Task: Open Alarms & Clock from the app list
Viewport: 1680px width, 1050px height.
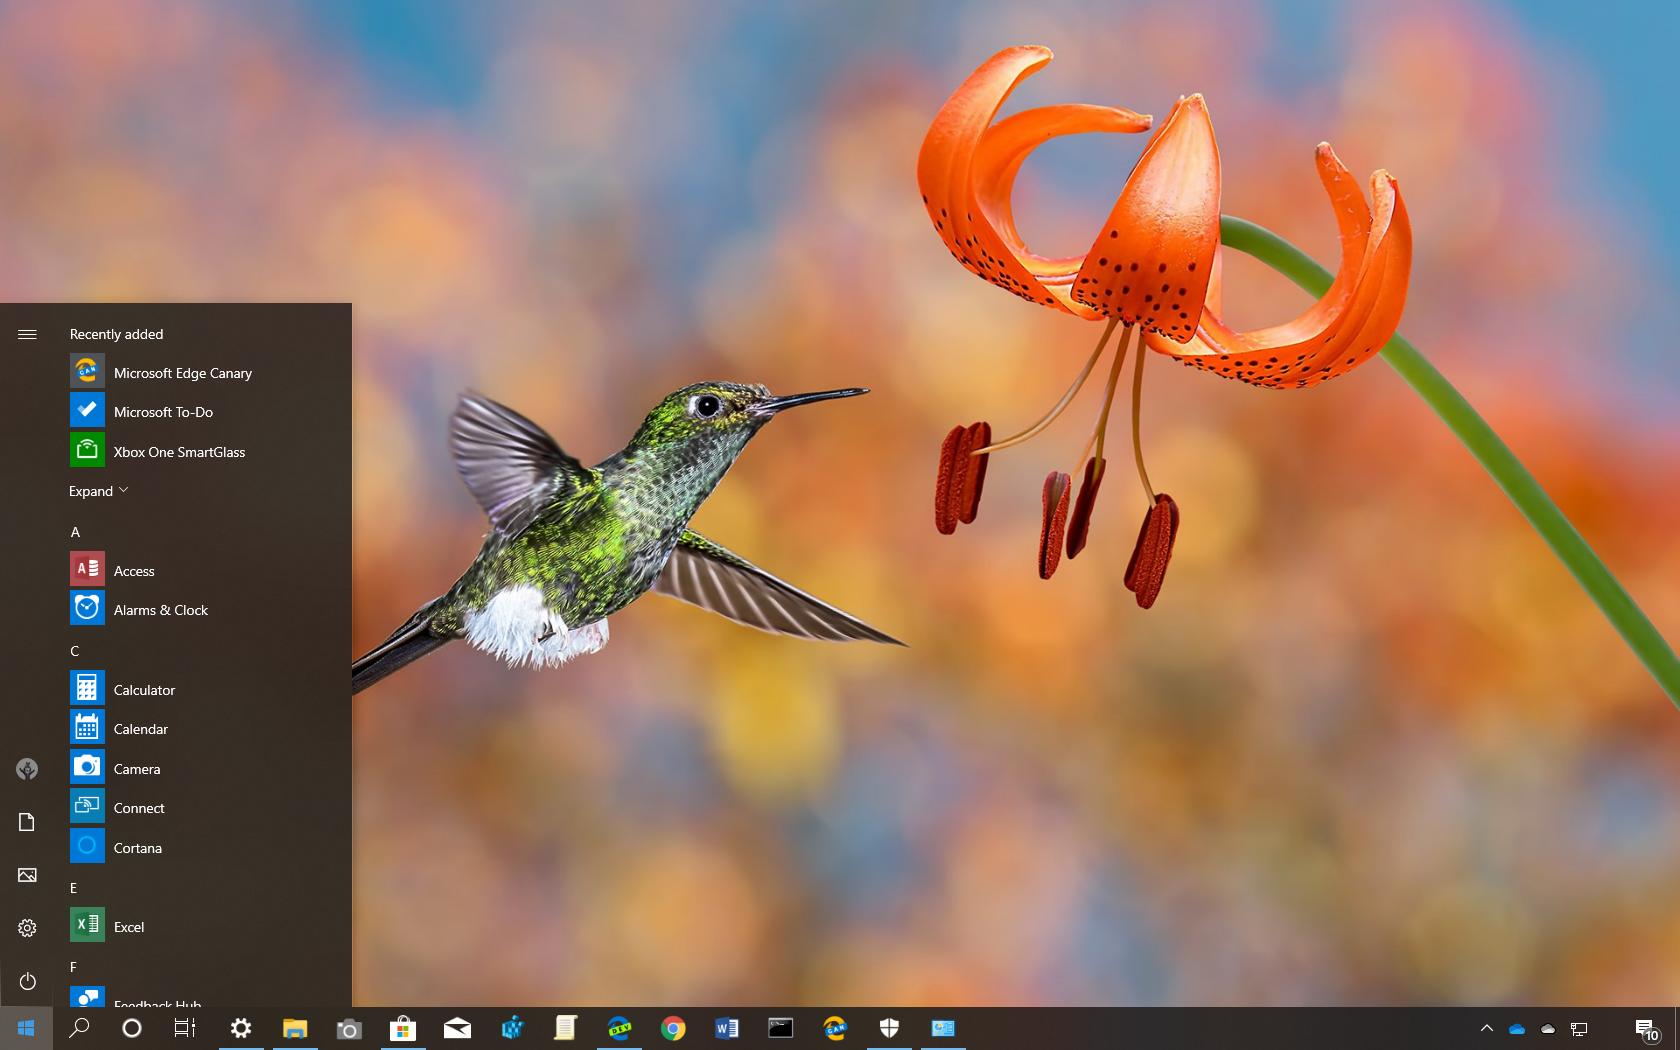Action: [x=161, y=609]
